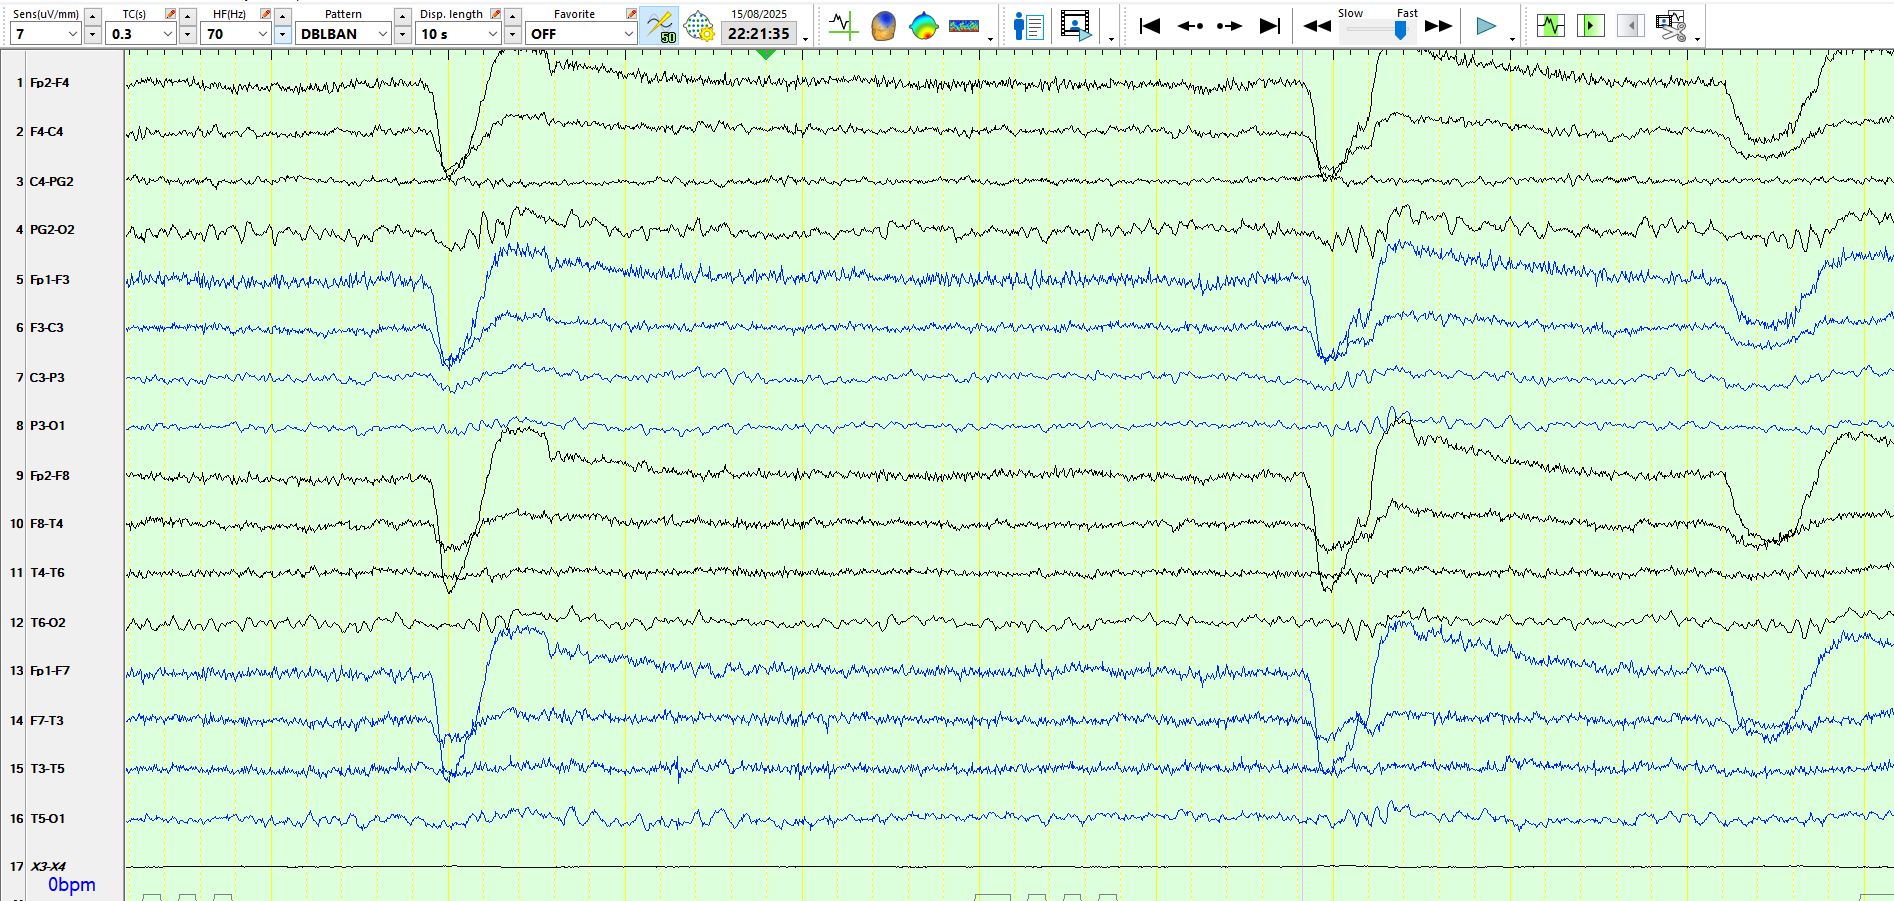Open the 3D head voltage map icon
The height and width of the screenshot is (901, 1894).
[883, 26]
